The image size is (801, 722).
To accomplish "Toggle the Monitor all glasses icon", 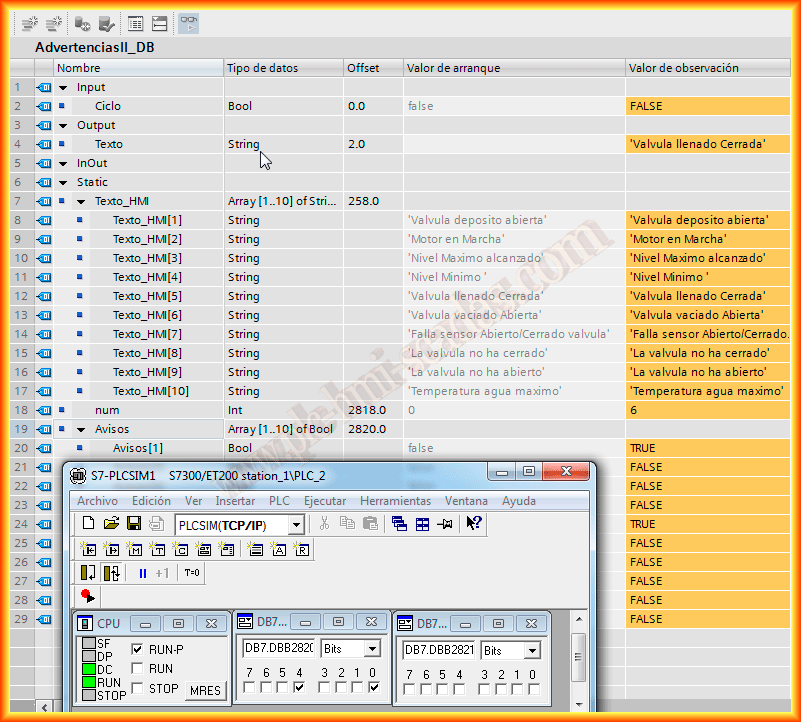I will (x=188, y=22).
